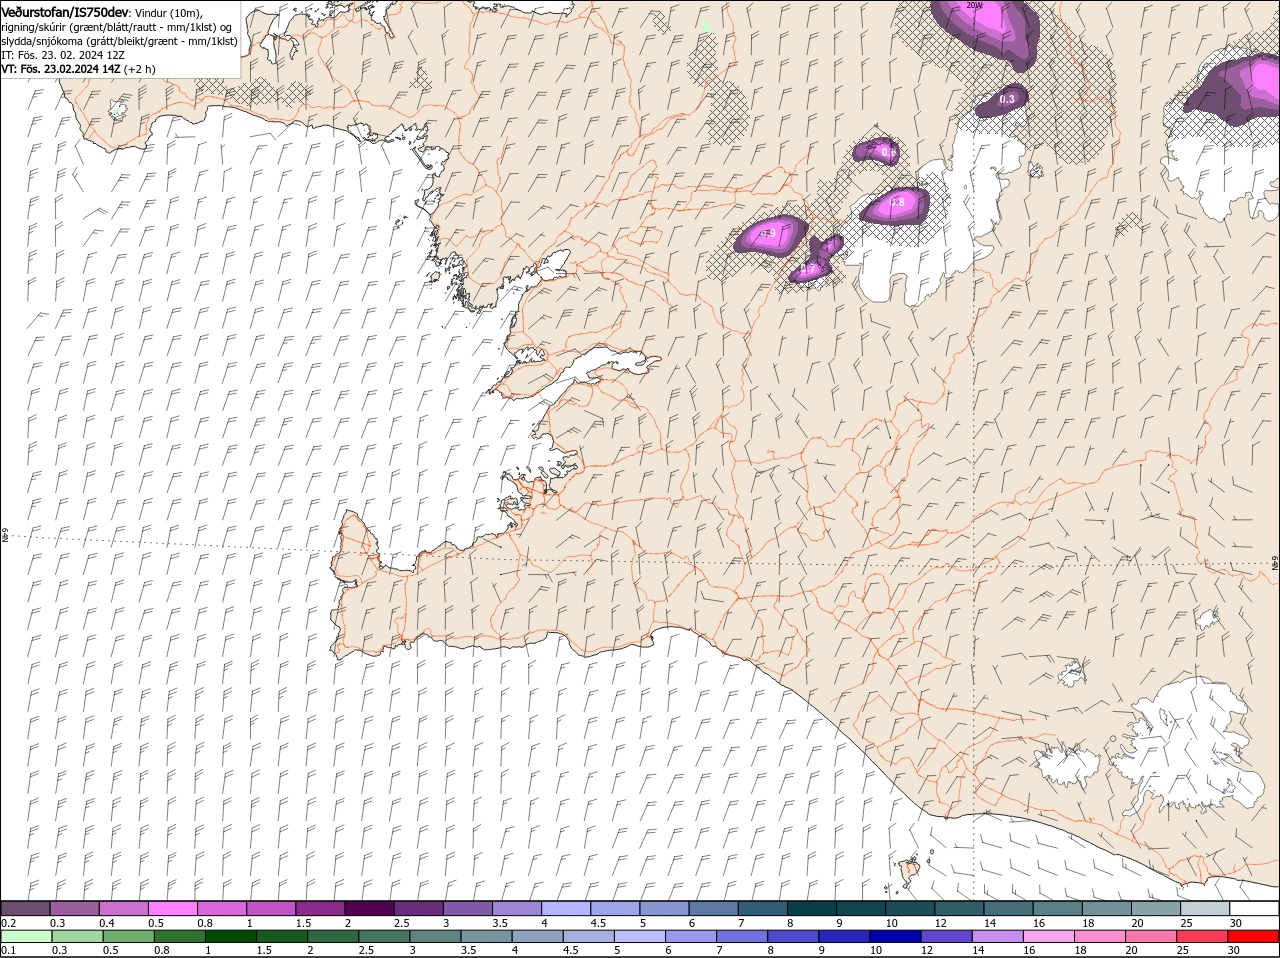
Task: Click the 0.2 label in the top legend row
Action: click(x=8, y=923)
